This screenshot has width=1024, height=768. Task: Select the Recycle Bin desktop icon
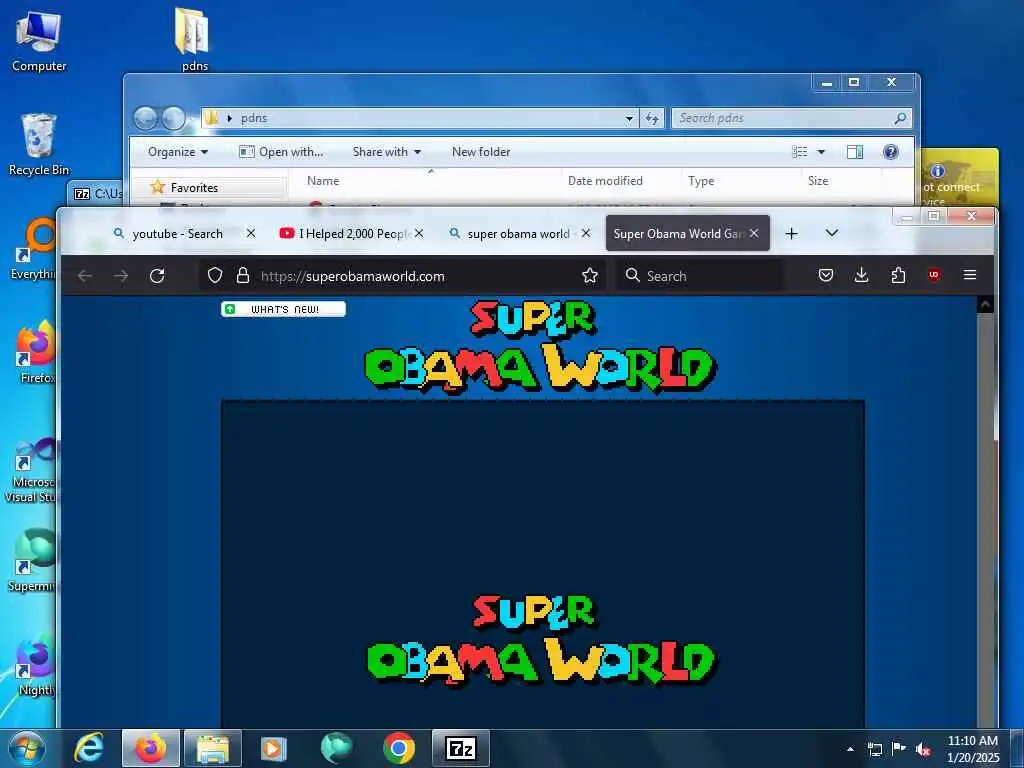(39, 145)
